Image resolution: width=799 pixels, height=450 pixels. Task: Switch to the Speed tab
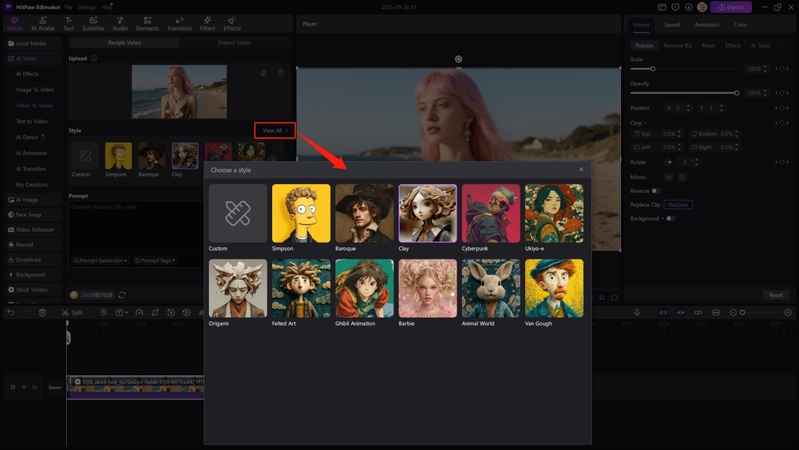tap(672, 24)
